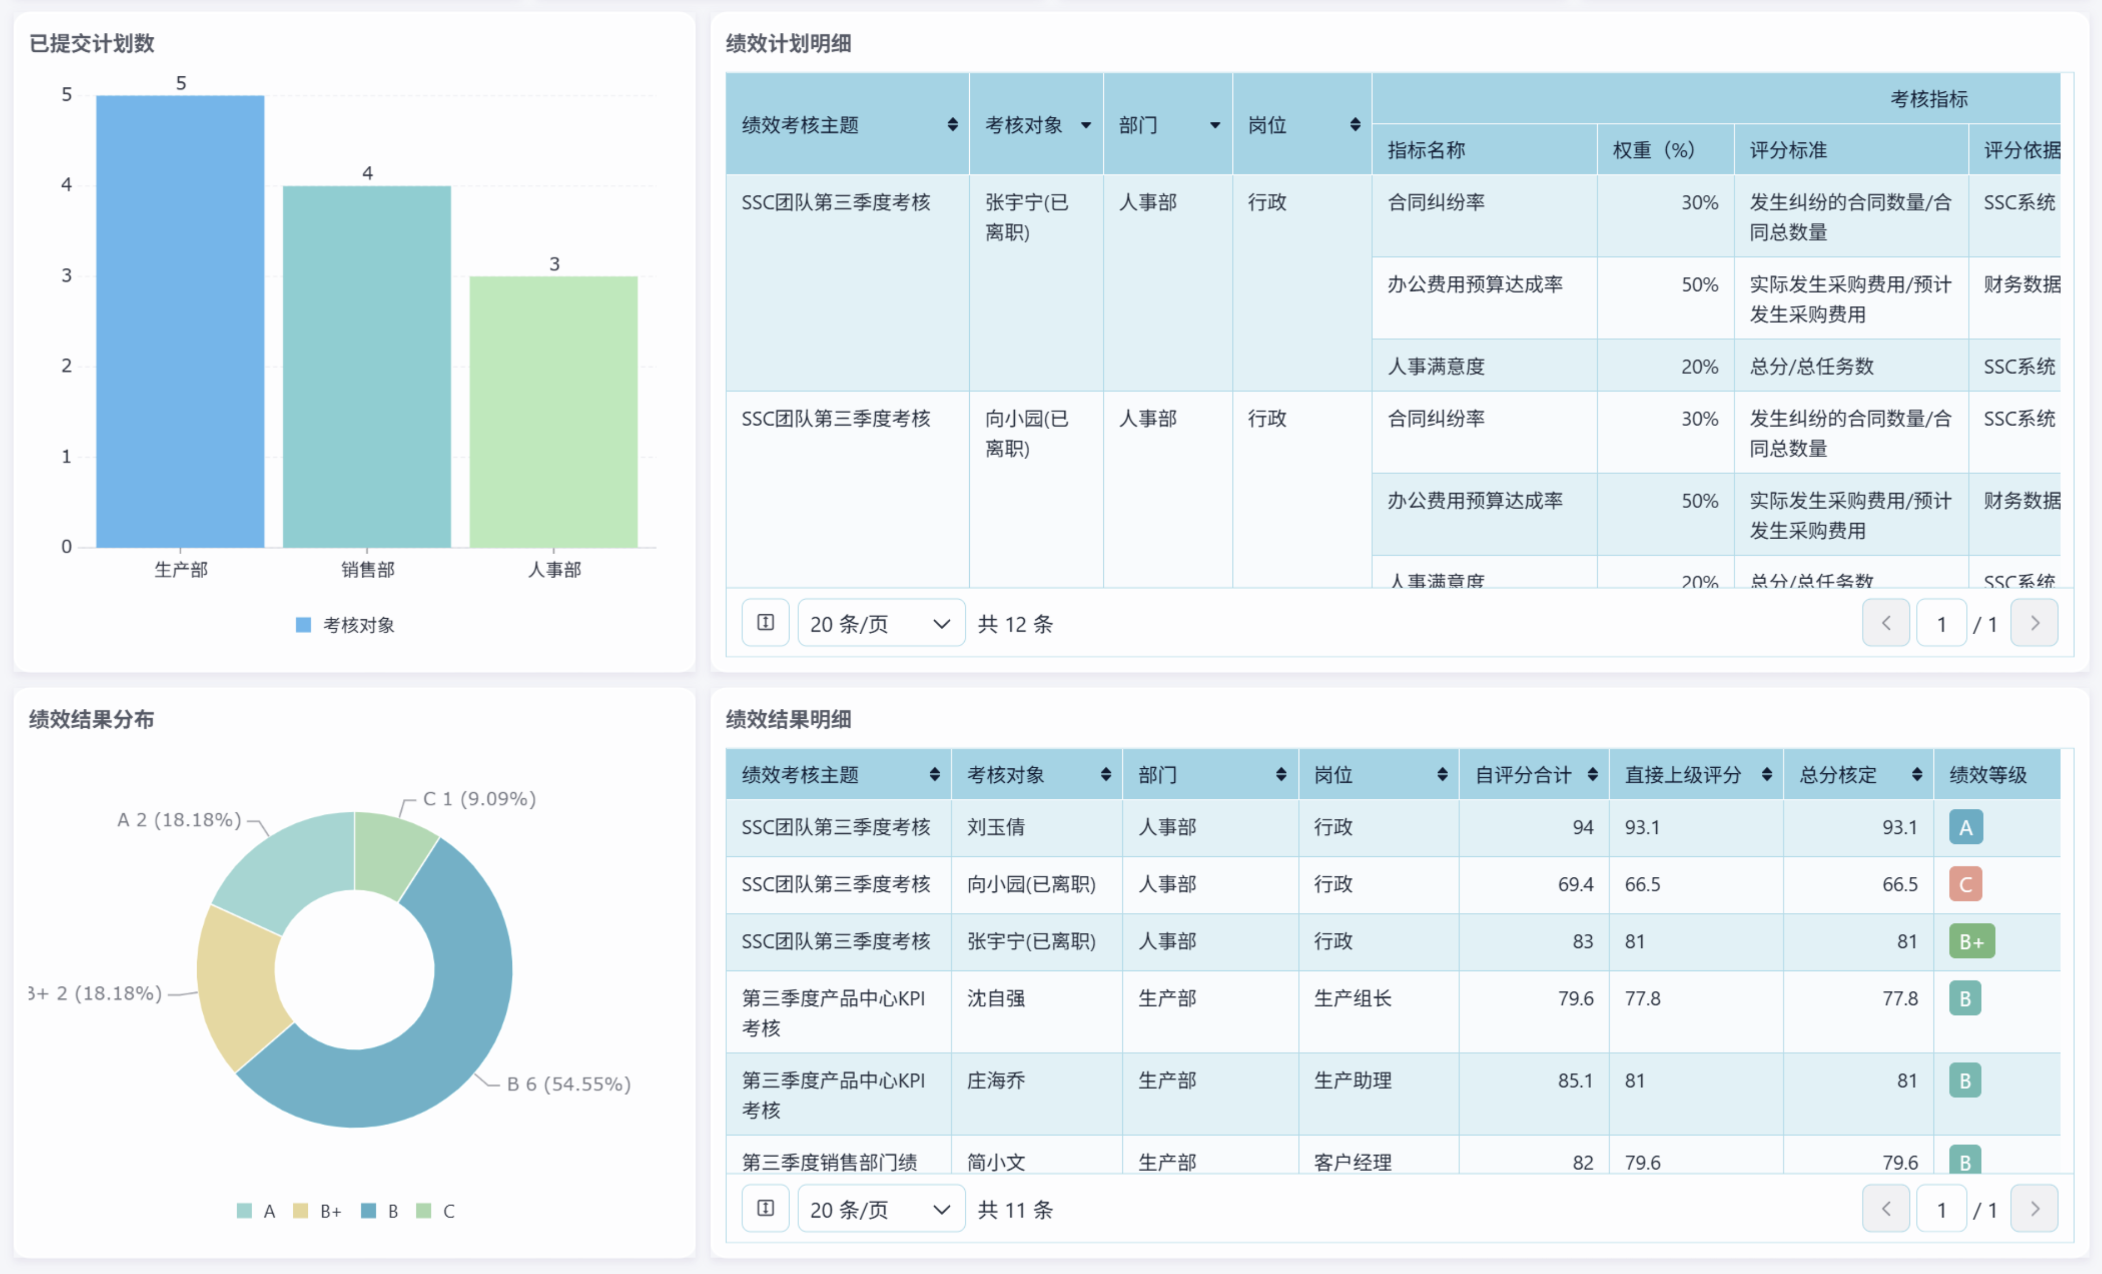2102x1274 pixels.
Task: Click 绩效结果分布 chart title
Action: tap(92, 719)
